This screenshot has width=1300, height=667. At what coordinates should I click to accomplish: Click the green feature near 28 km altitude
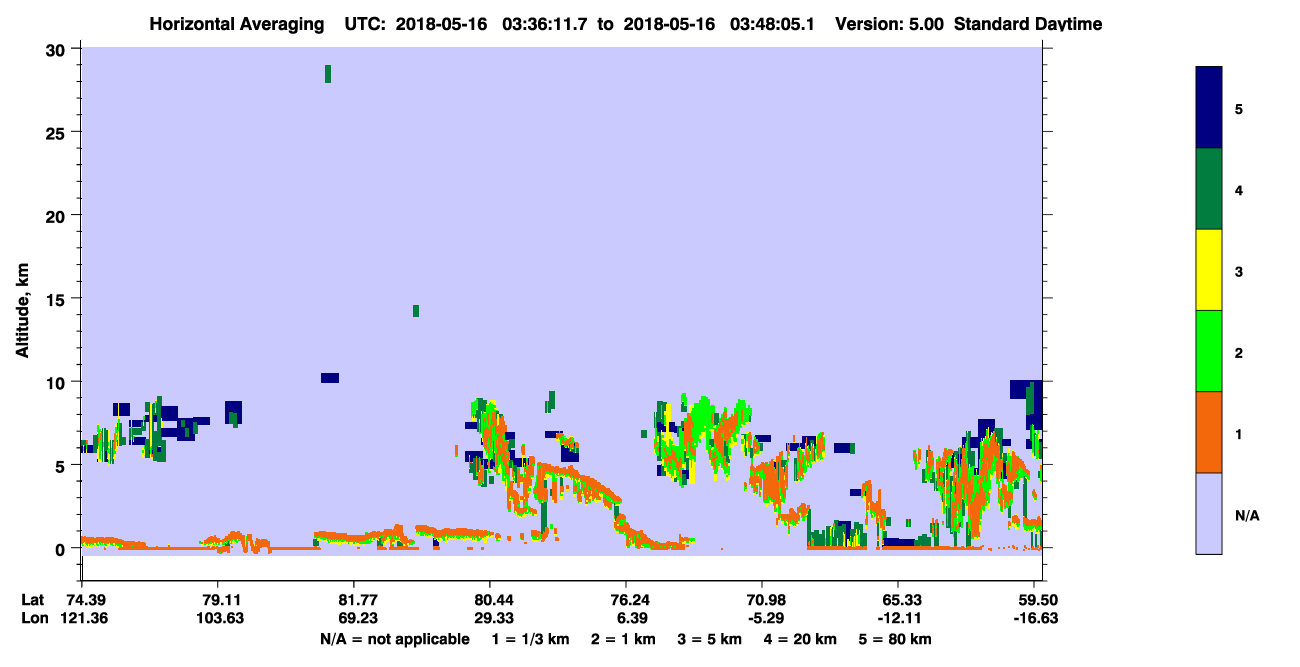pyautogui.click(x=327, y=74)
